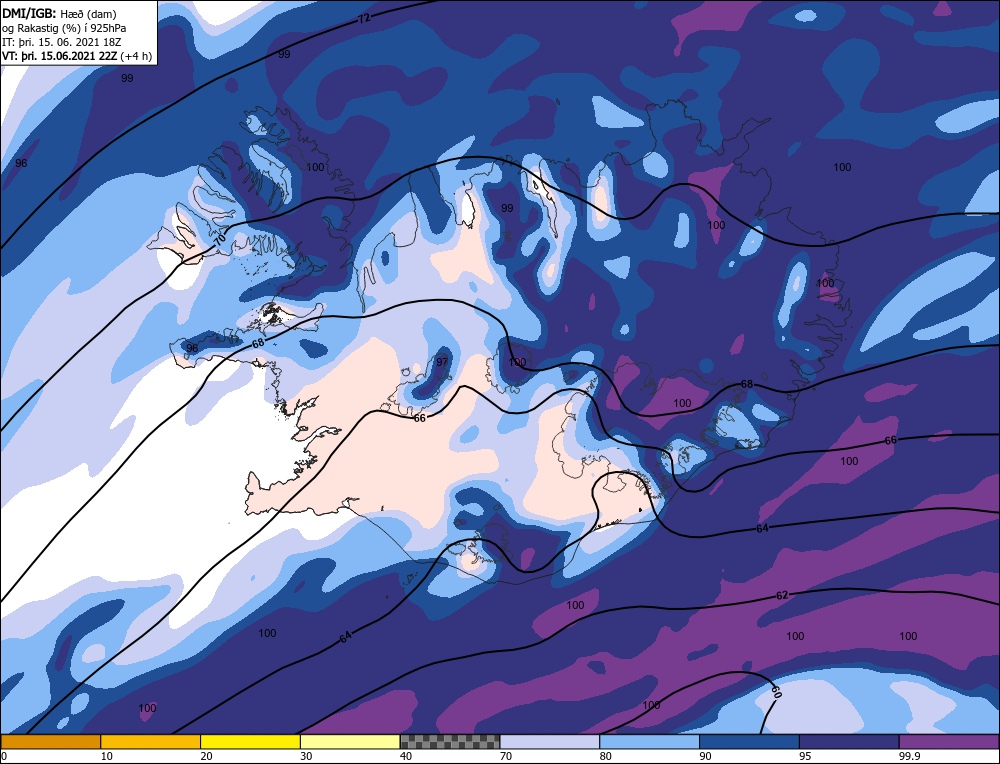1000x764 pixels.
Task: Click the pale yellow 30-40 legend swatch
Action: (350, 741)
